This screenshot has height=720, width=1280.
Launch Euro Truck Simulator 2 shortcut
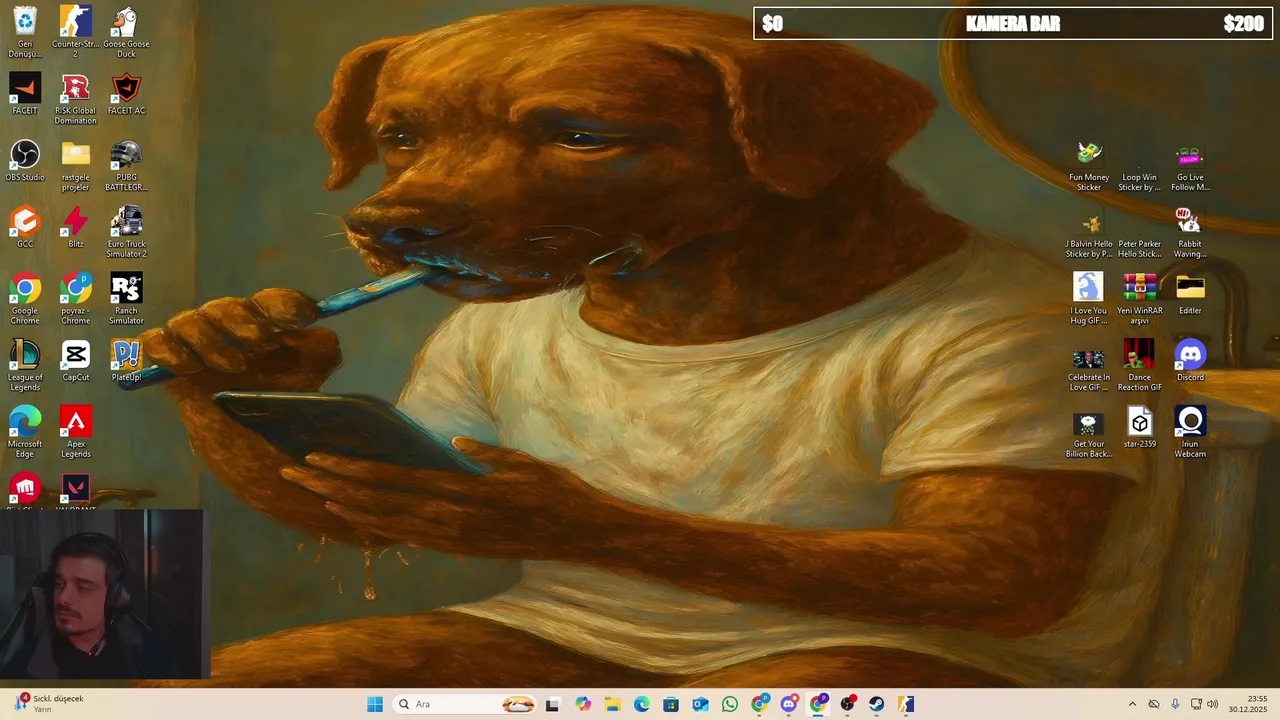(126, 232)
